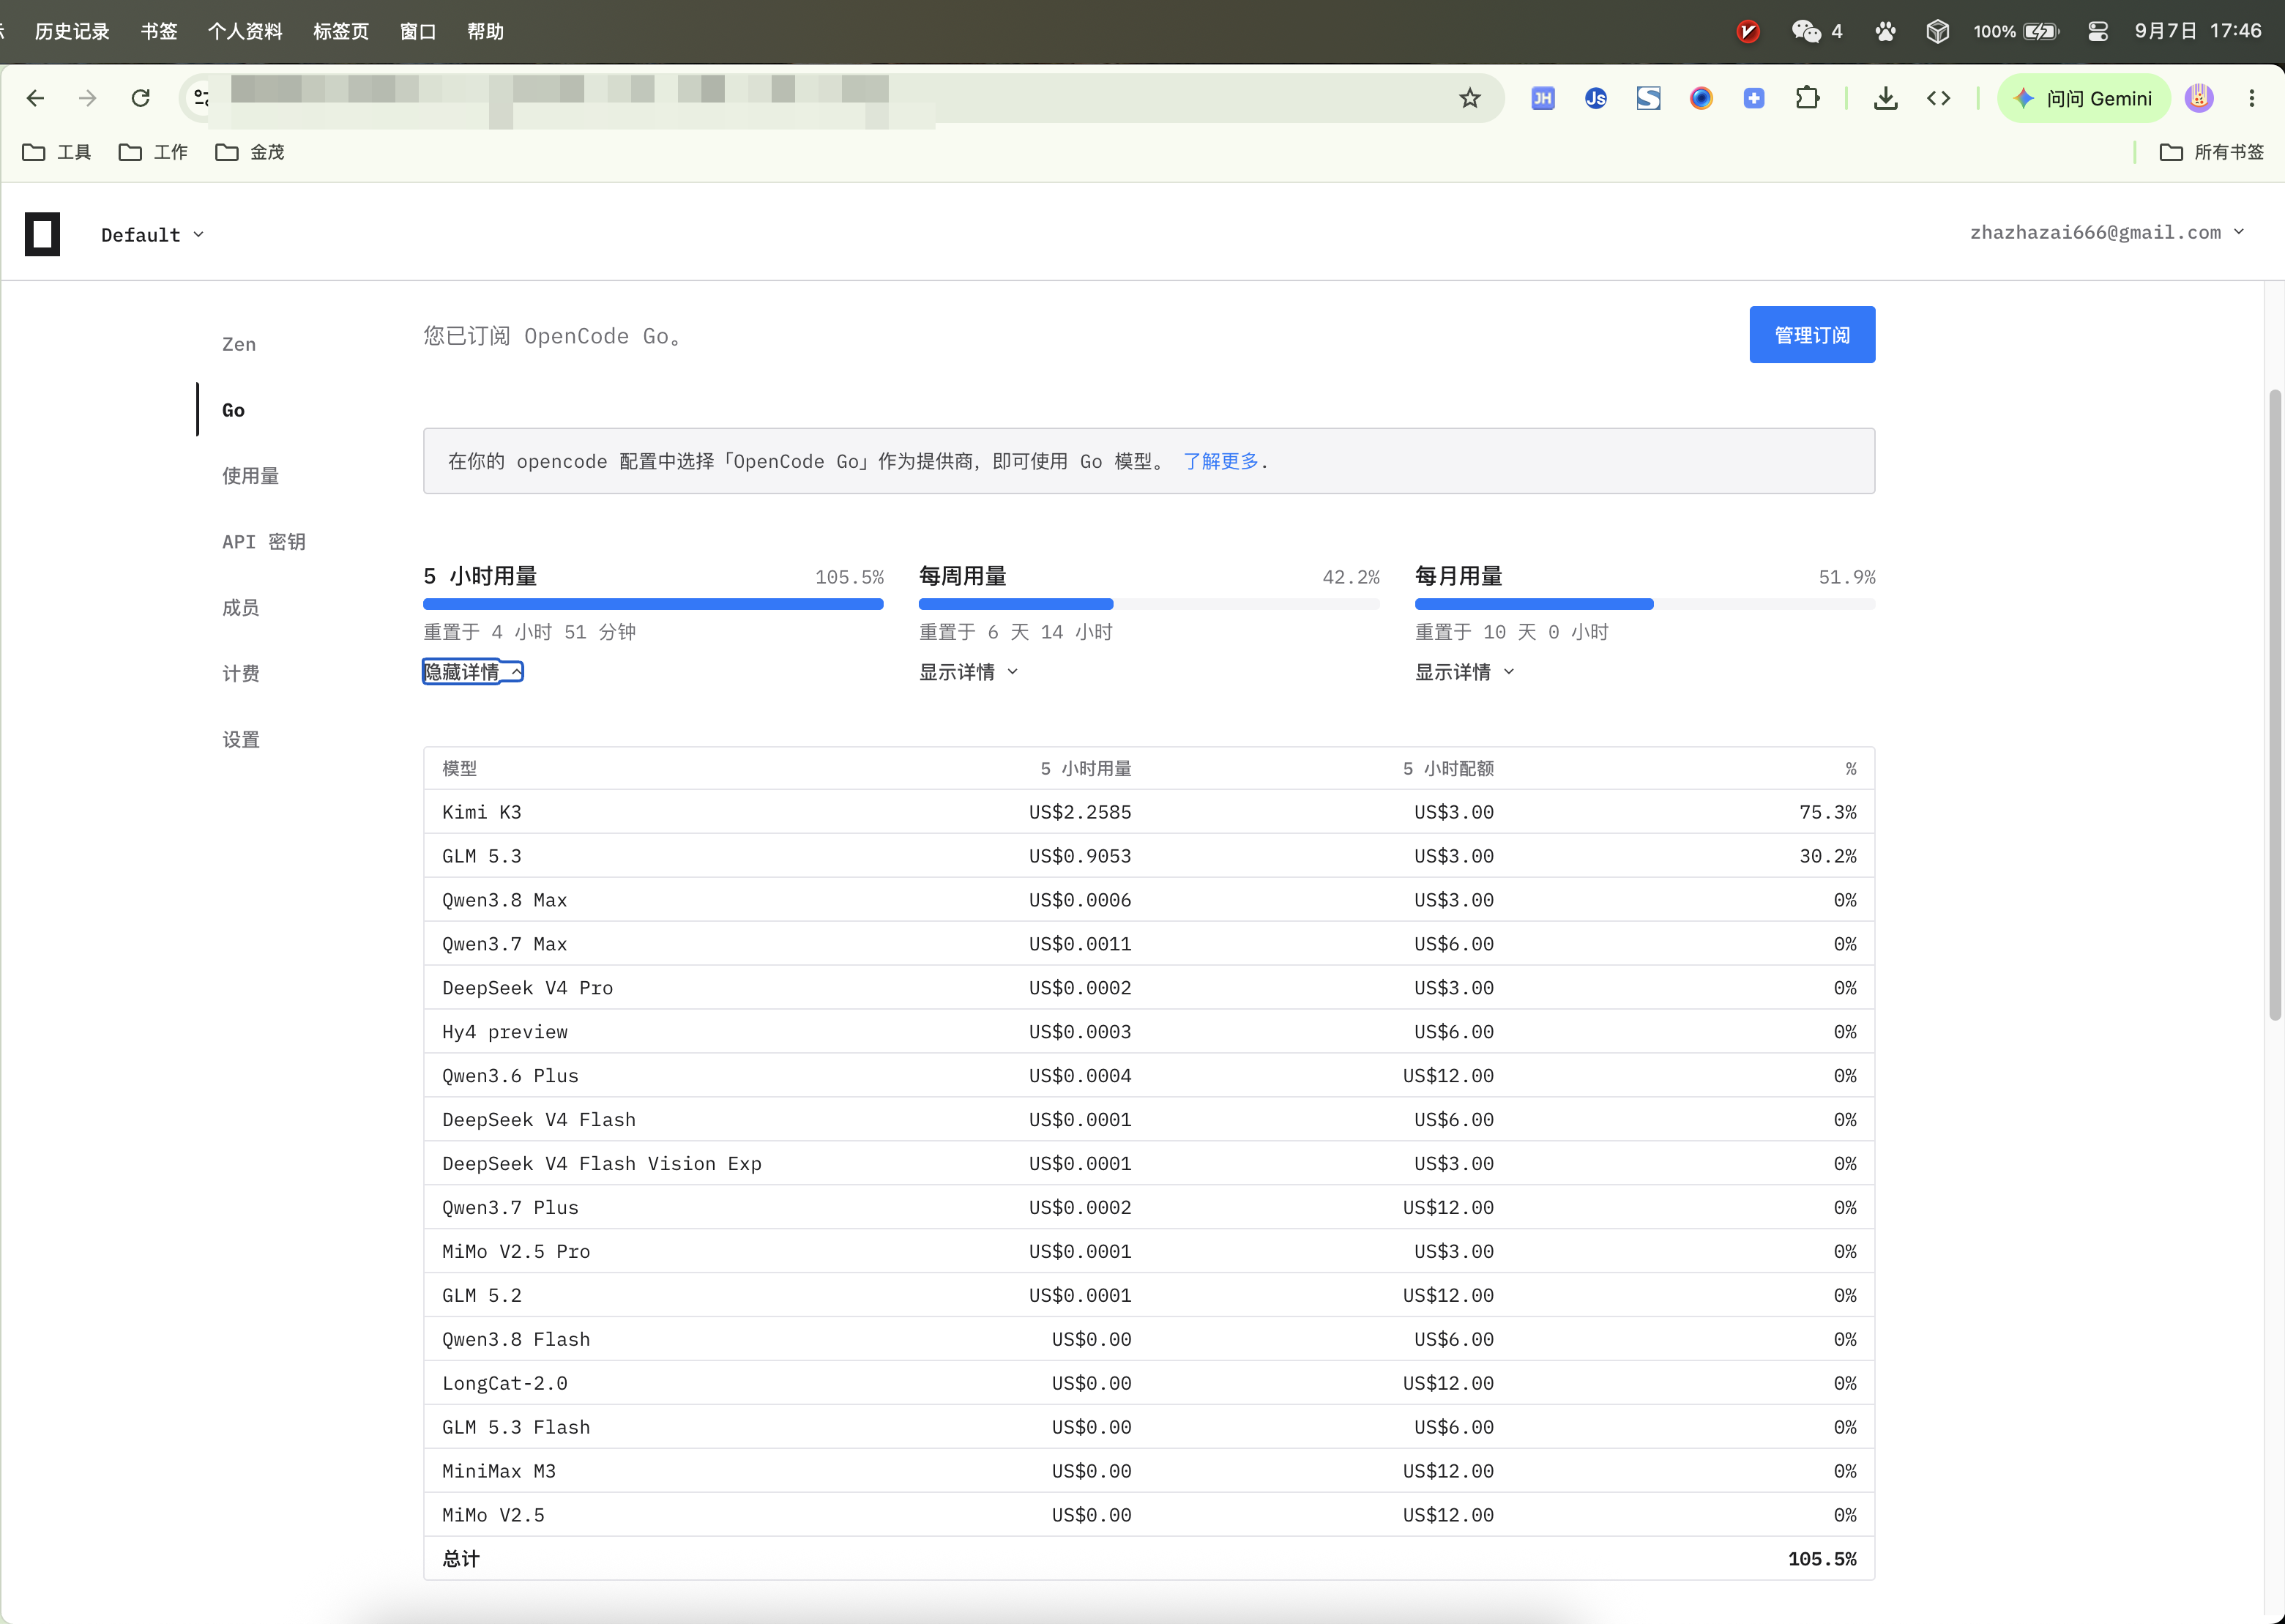Click the browser forward arrow
The width and height of the screenshot is (2285, 1624).
(x=88, y=98)
